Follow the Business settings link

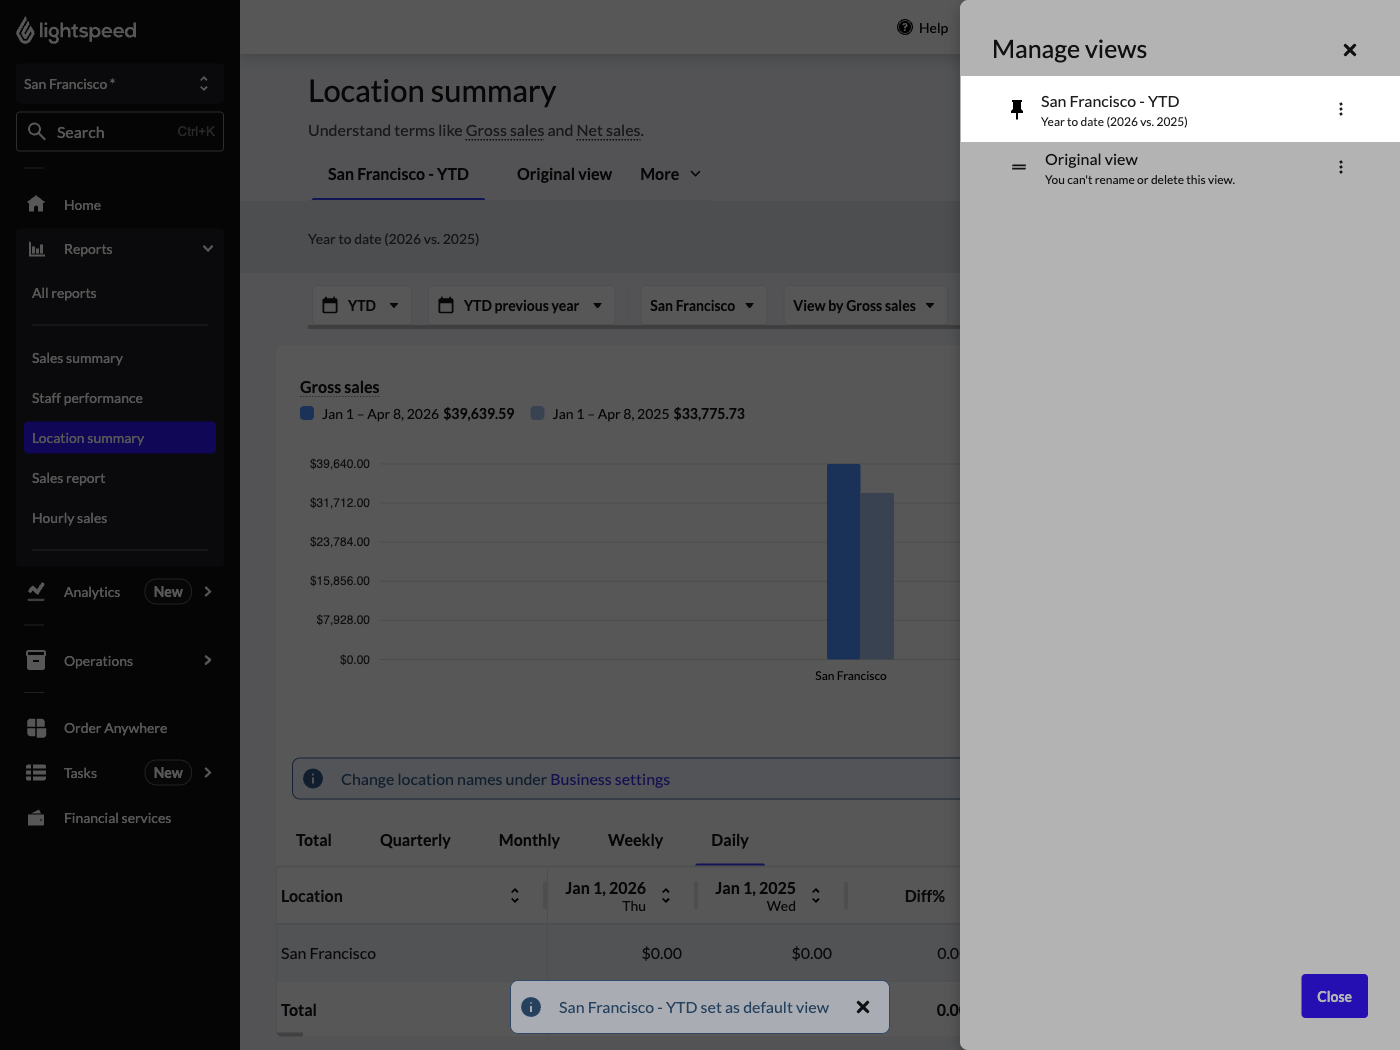pos(610,779)
